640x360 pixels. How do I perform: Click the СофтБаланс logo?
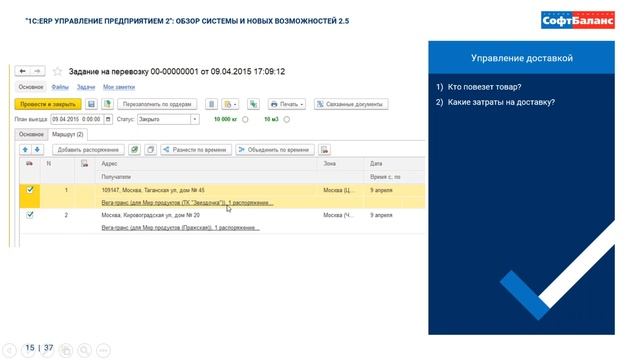point(578,20)
